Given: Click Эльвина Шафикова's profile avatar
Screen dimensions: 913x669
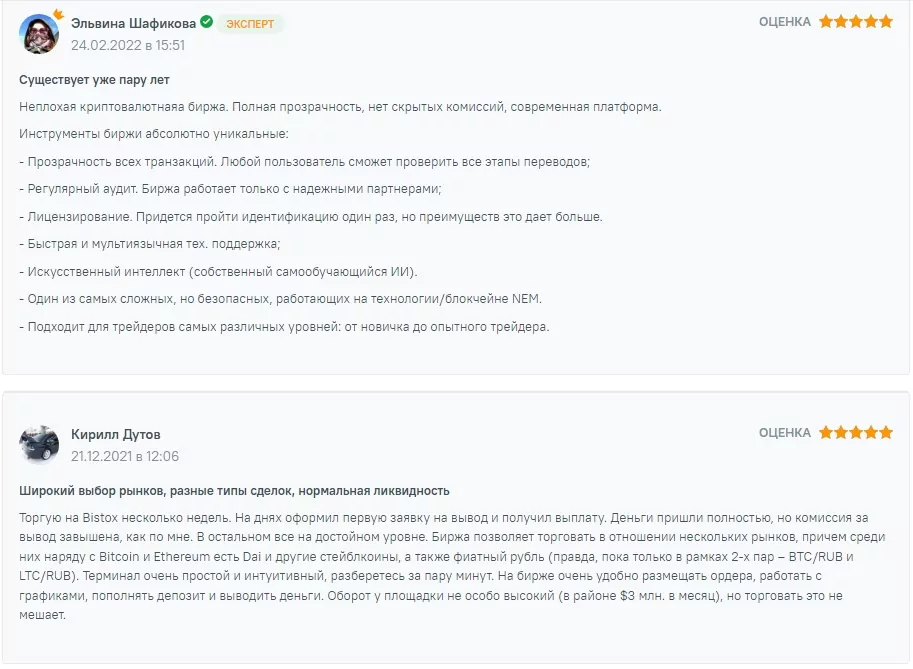Looking at the screenshot, I should click(x=39, y=35).
